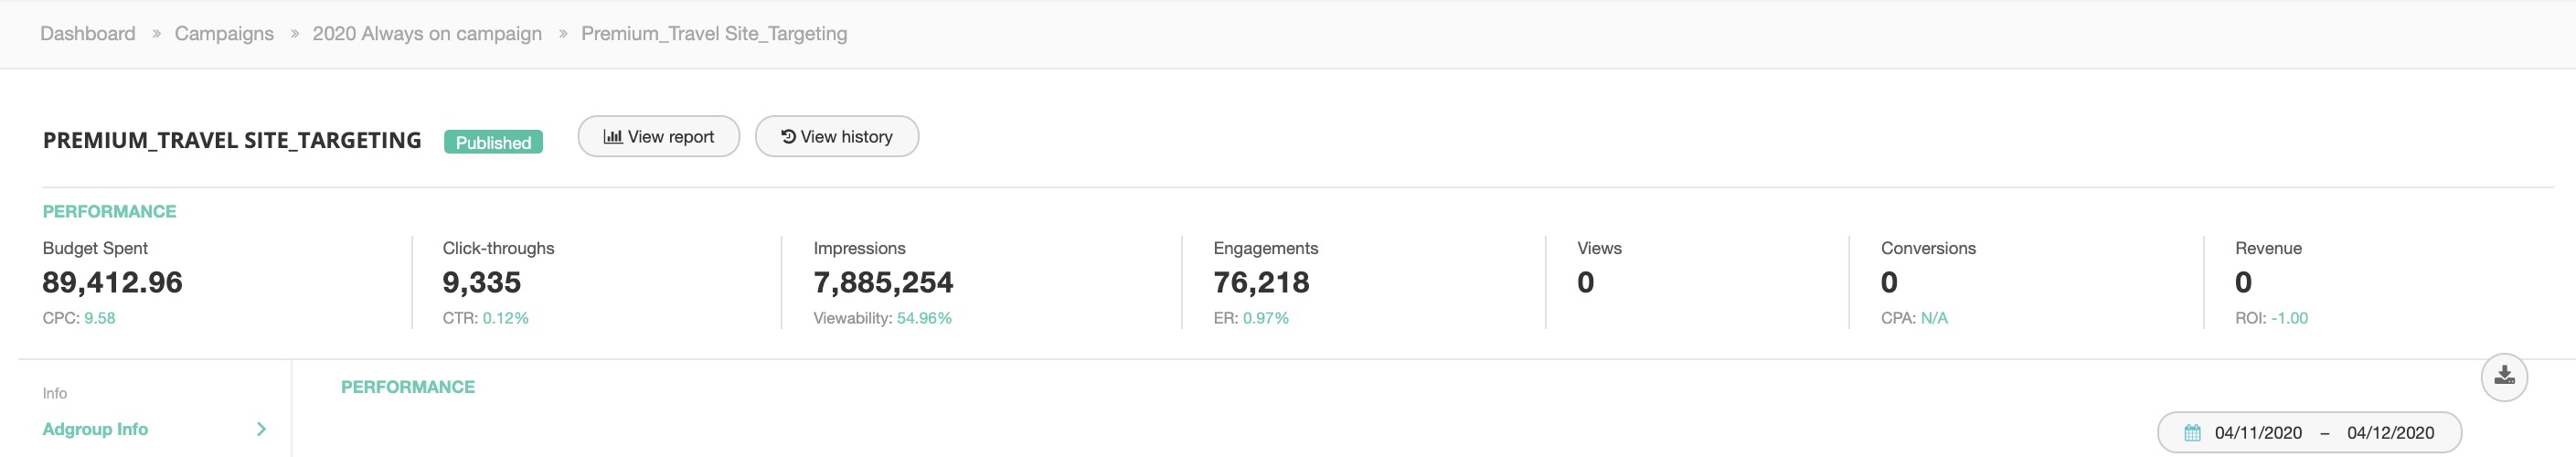2576x457 pixels.
Task: Navigate to Campaigns breadcrumb link
Action: pos(224,34)
